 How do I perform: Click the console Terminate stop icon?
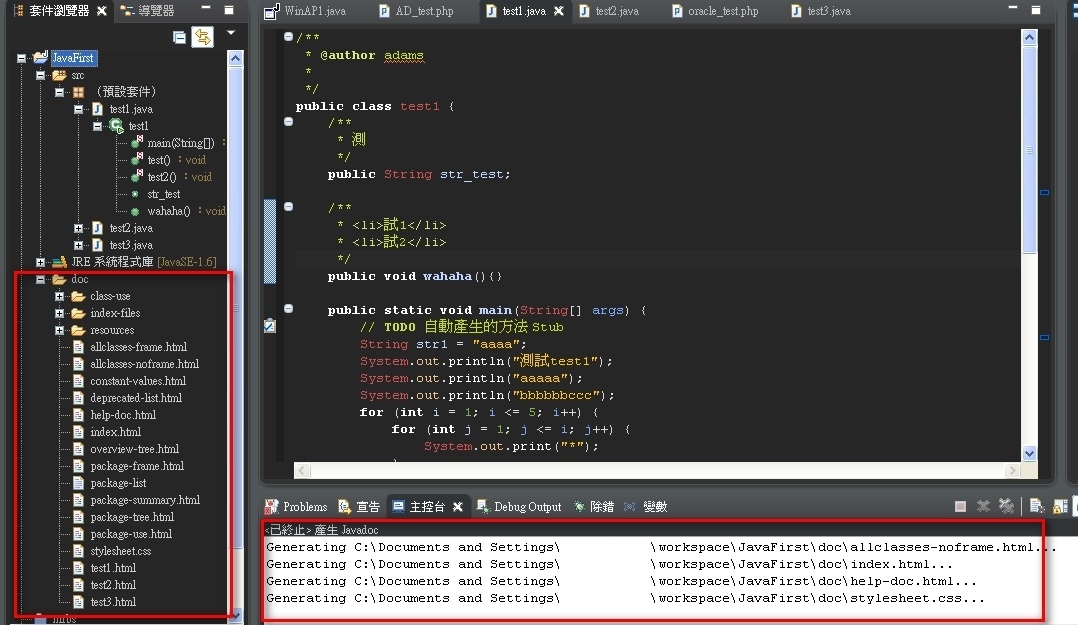[x=960, y=507]
